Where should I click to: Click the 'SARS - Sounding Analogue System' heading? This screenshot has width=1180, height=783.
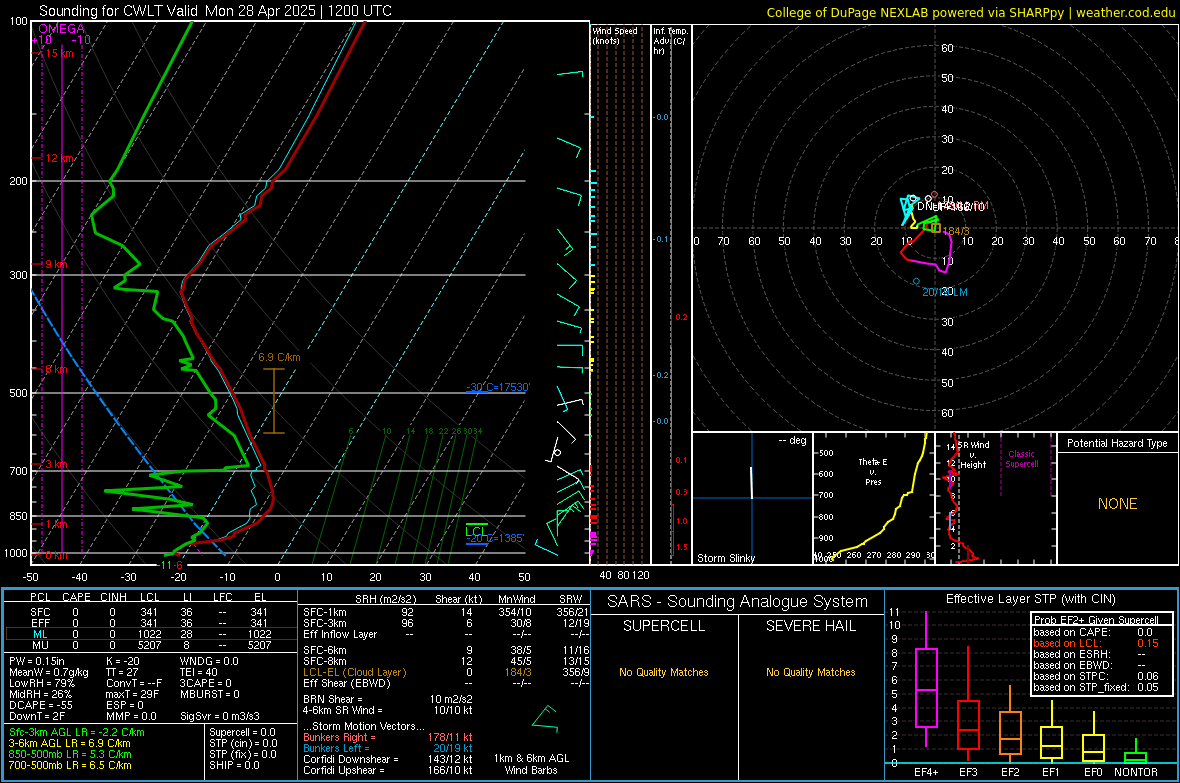[x=738, y=602]
